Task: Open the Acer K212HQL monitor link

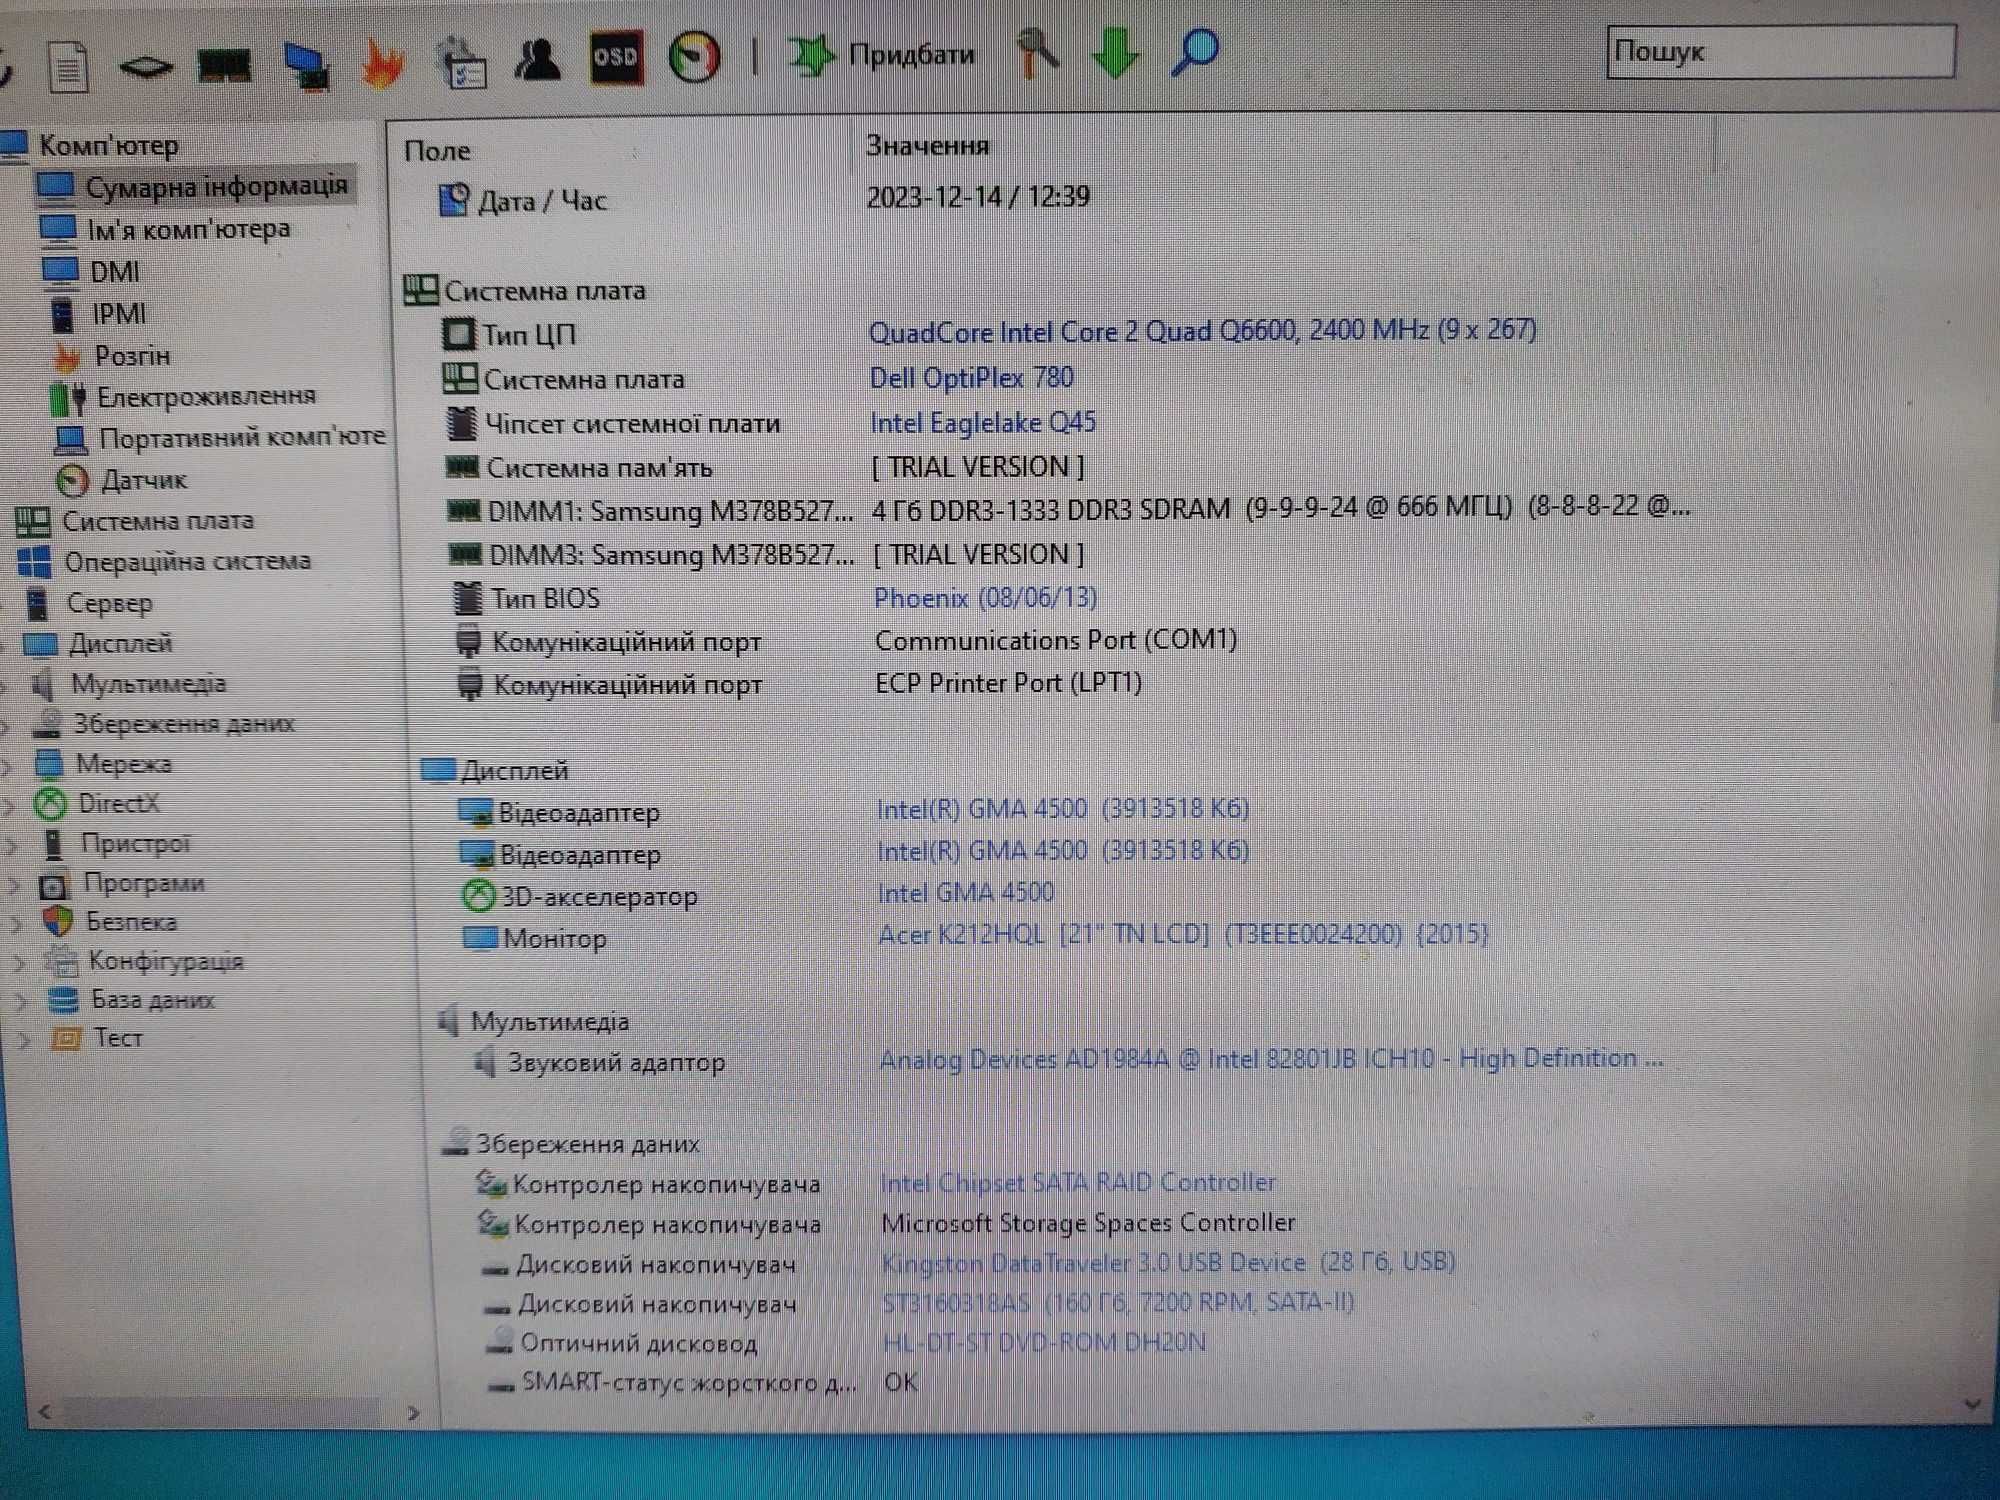Action: click(1183, 935)
